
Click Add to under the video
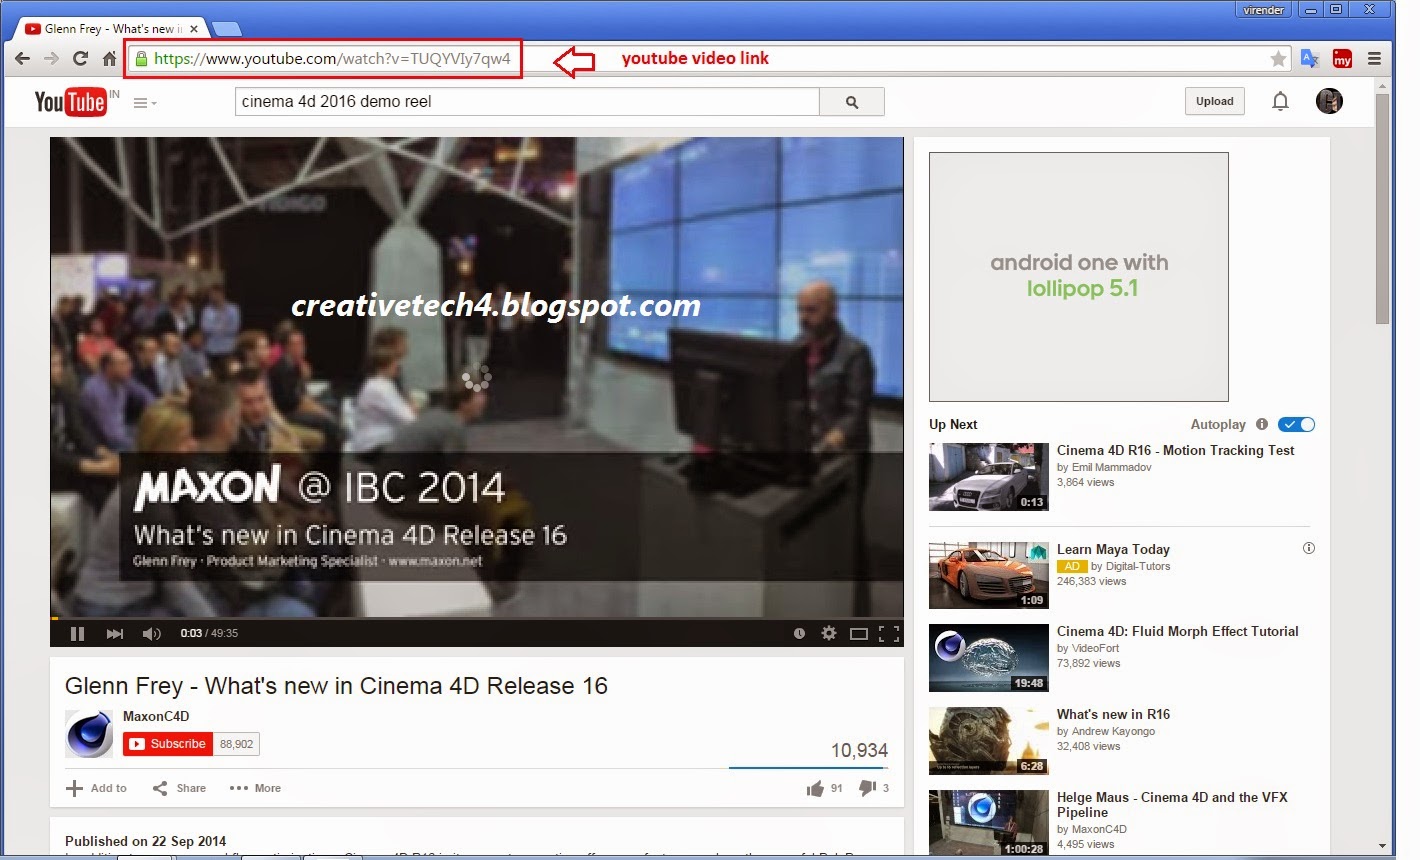[x=97, y=788]
